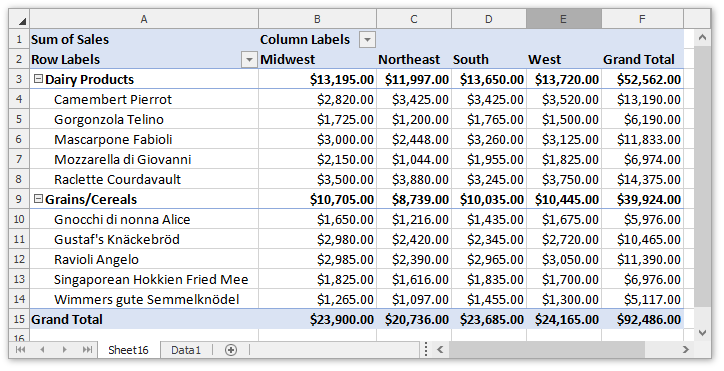Select Grand Total column header cell
Viewport: 724px width, 371px height.
642,60
